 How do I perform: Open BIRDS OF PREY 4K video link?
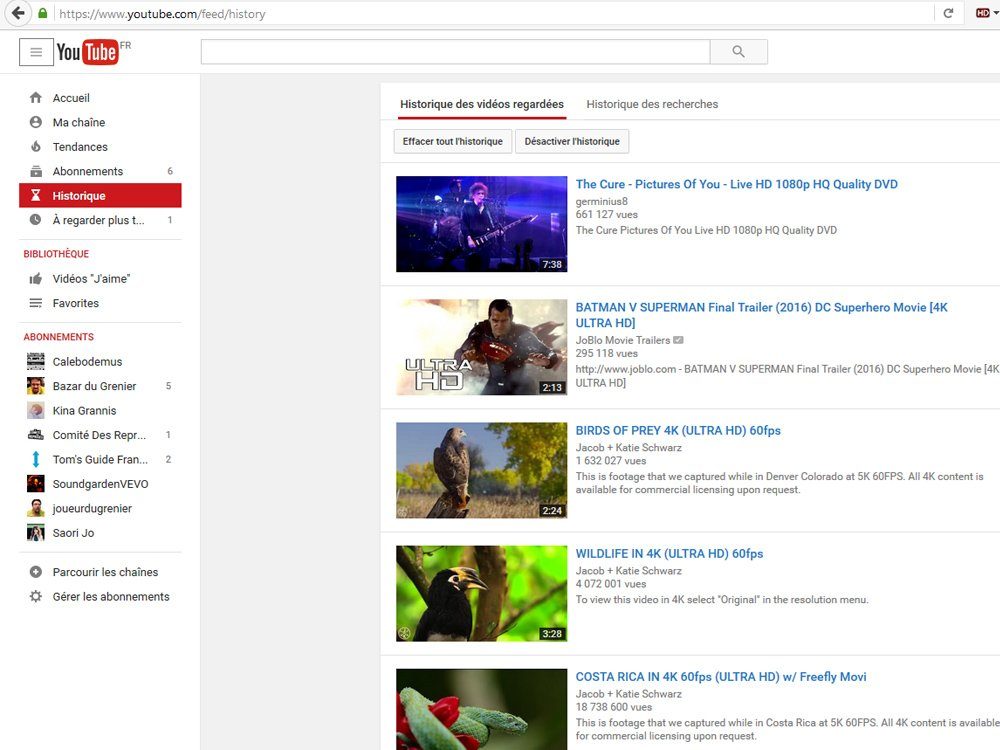[x=678, y=430]
